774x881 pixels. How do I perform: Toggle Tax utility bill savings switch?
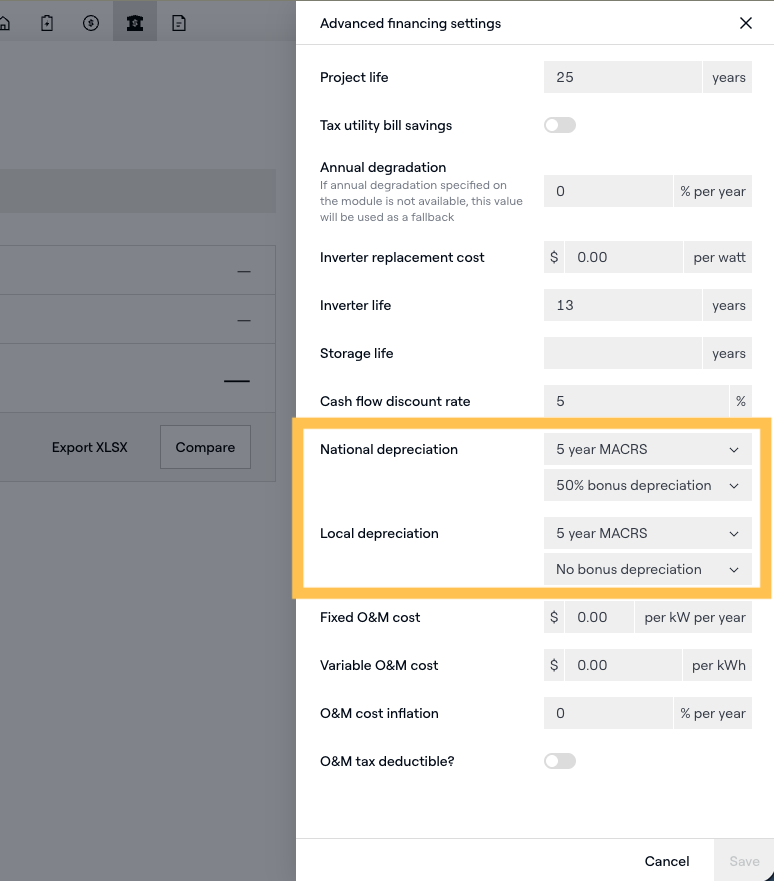pos(559,125)
